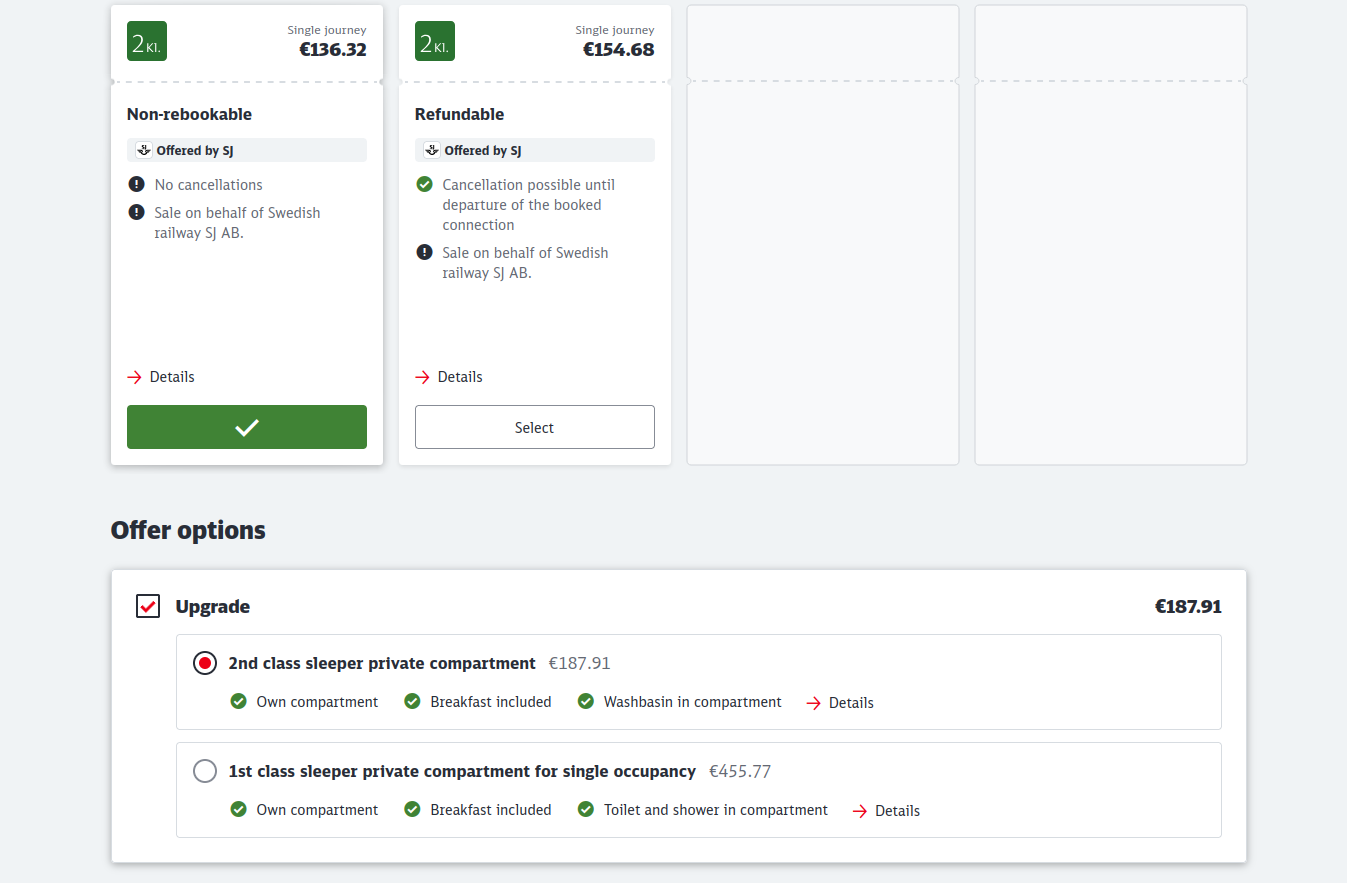Click the warning icon by Refundable's SJ AB sale note
This screenshot has height=883, width=1347.
pos(424,252)
